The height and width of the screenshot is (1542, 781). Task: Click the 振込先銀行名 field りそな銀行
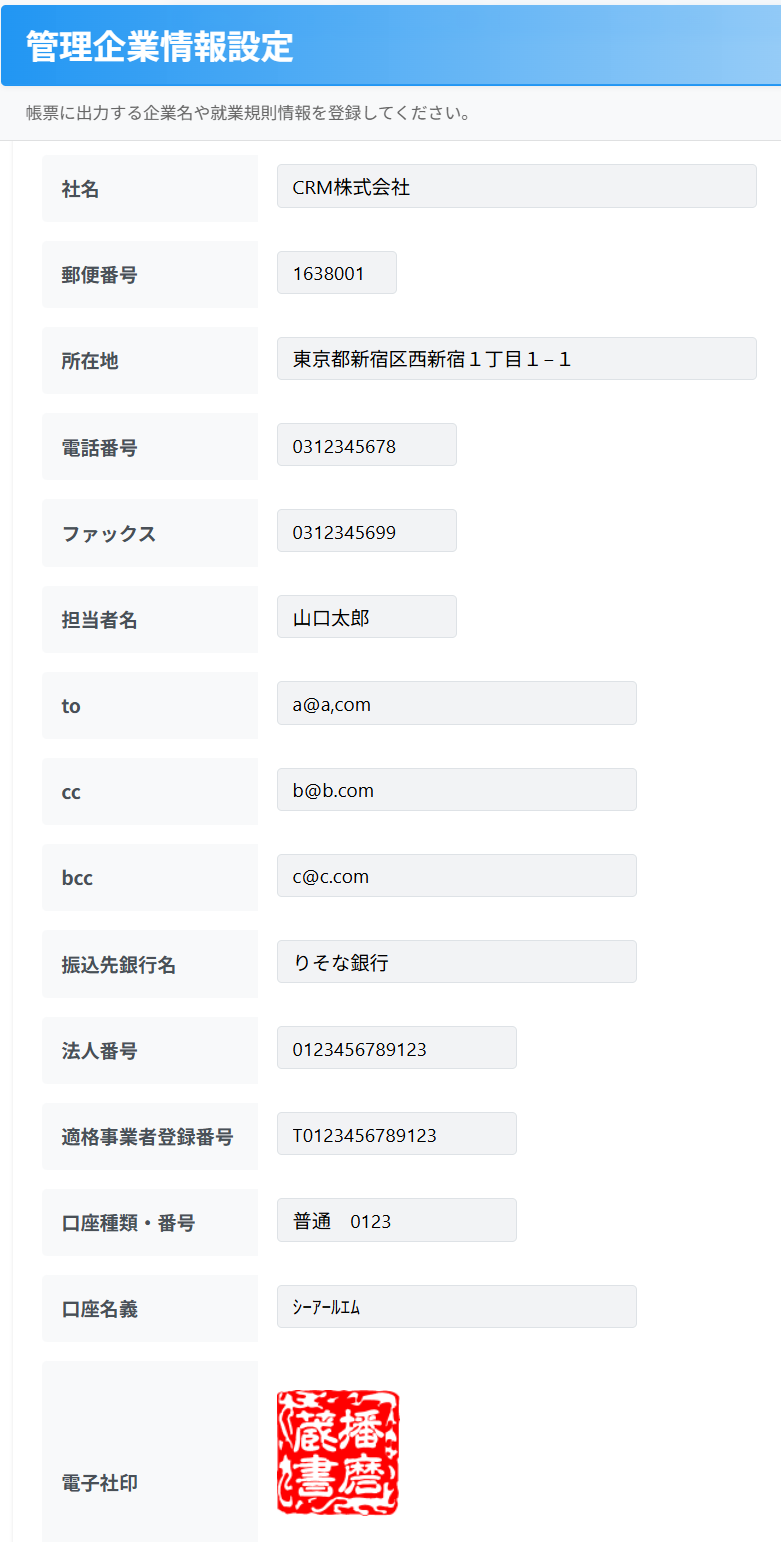pos(457,962)
